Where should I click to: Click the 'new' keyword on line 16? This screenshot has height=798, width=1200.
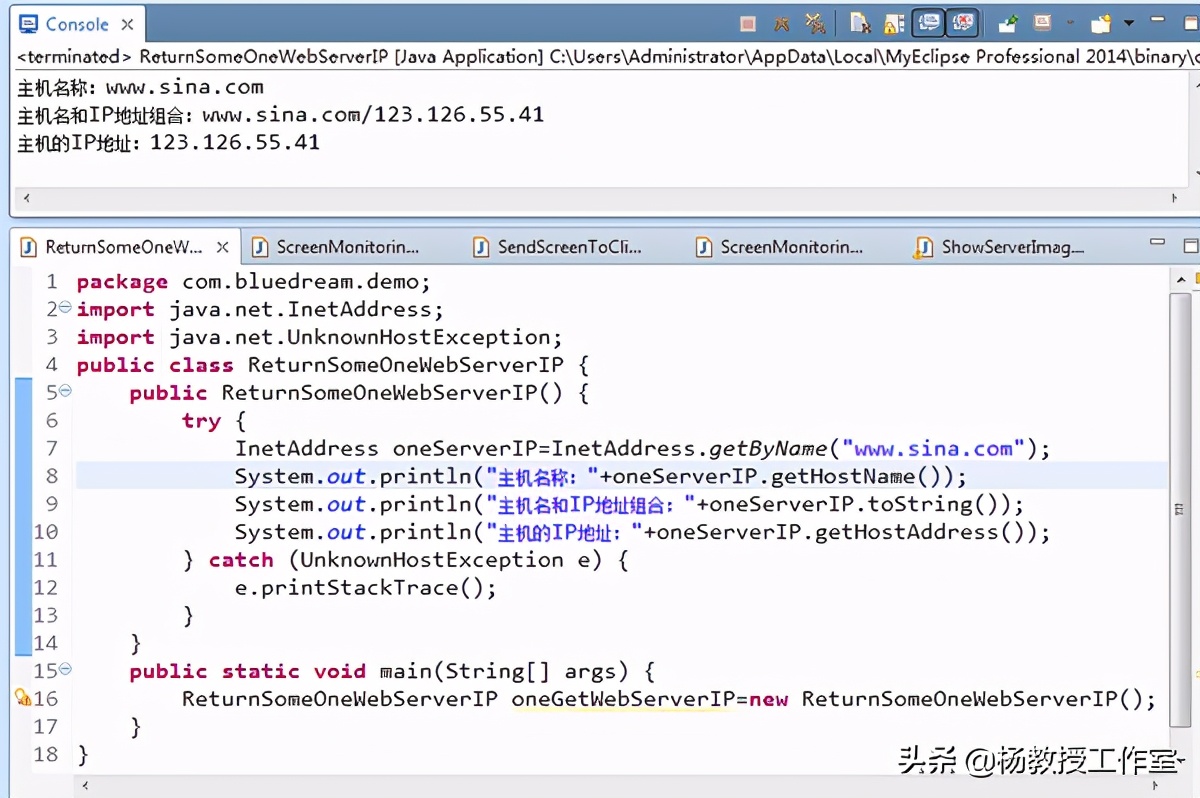768,699
